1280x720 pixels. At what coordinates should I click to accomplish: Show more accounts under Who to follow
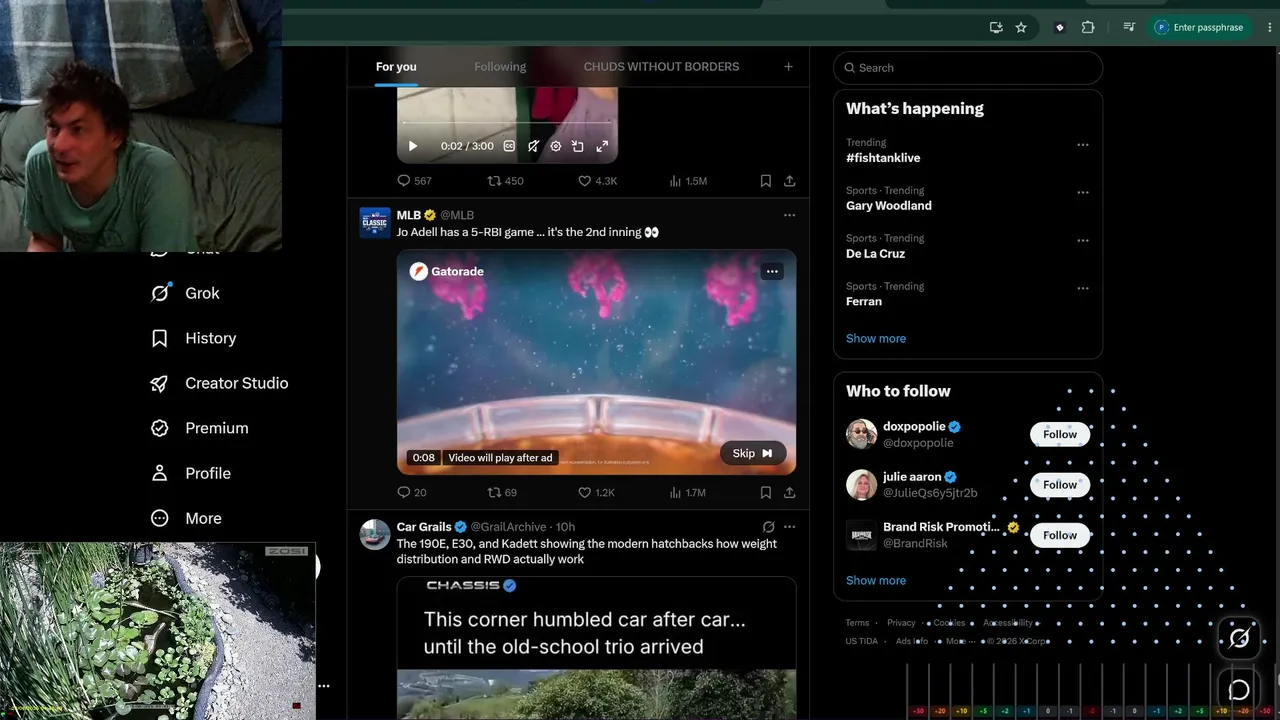(x=876, y=580)
